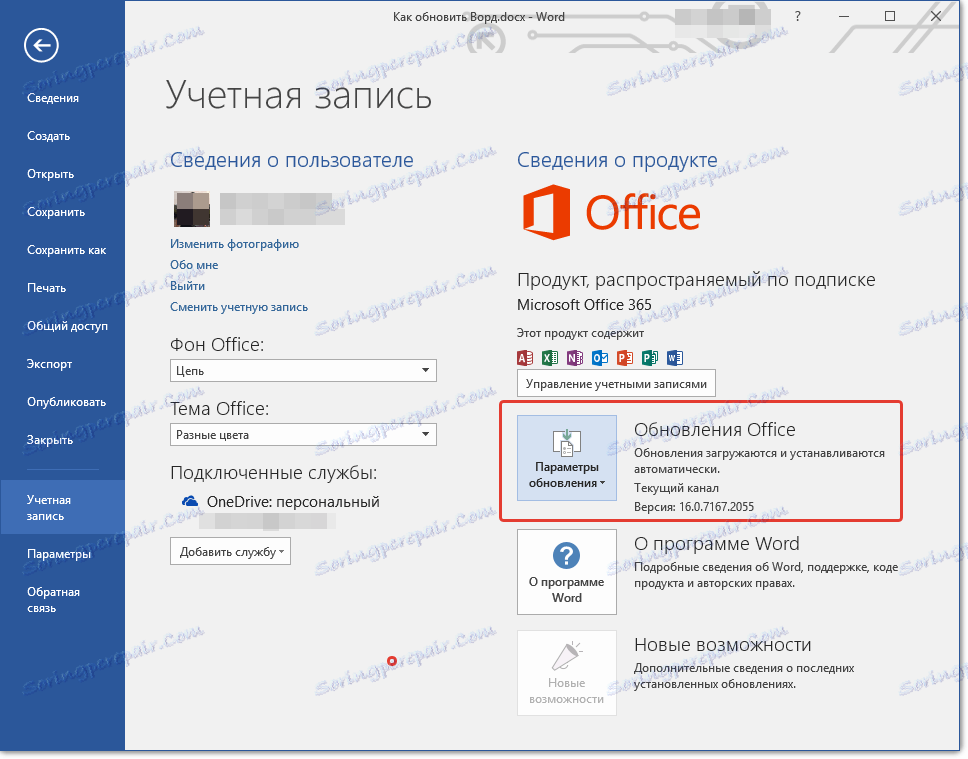Click the Сменить учетную запись link
Image resolution: width=968 pixels, height=759 pixels.
[x=239, y=307]
